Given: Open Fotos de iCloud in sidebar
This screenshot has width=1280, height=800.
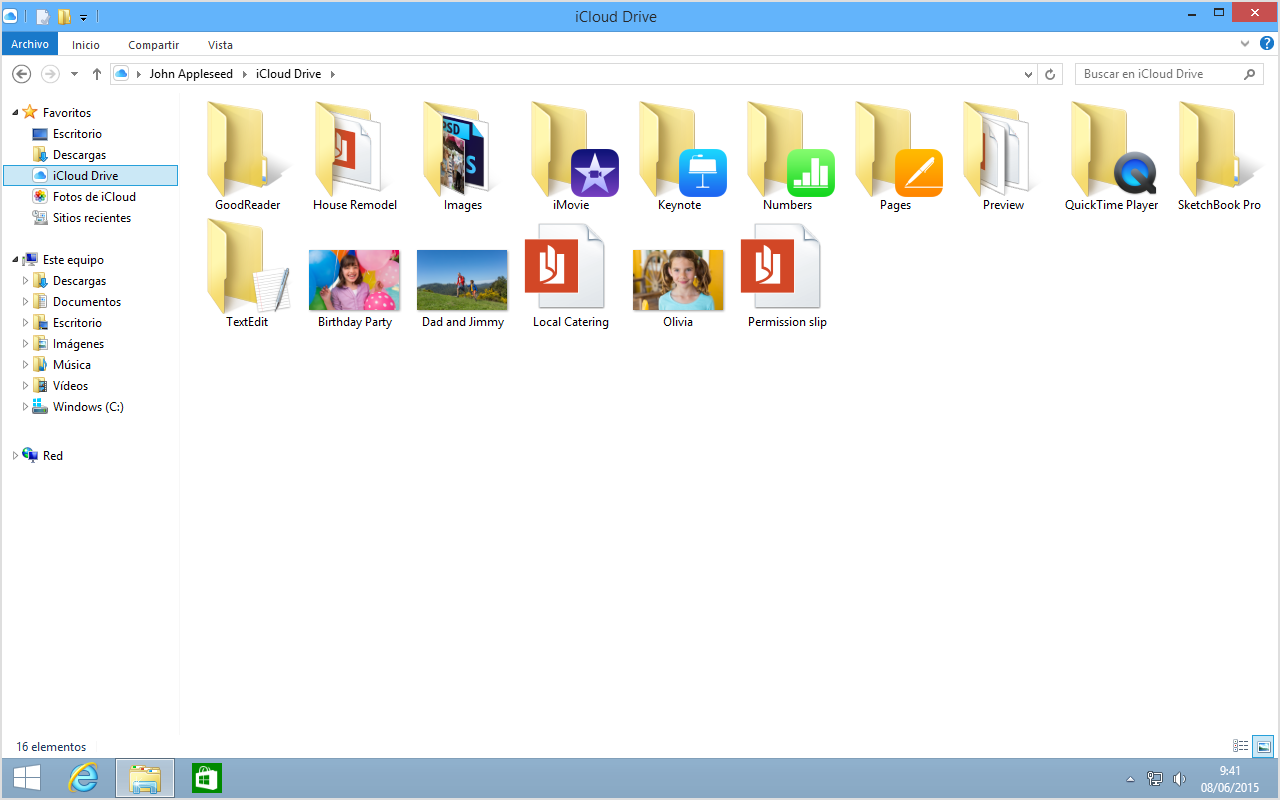Looking at the screenshot, I should [94, 197].
